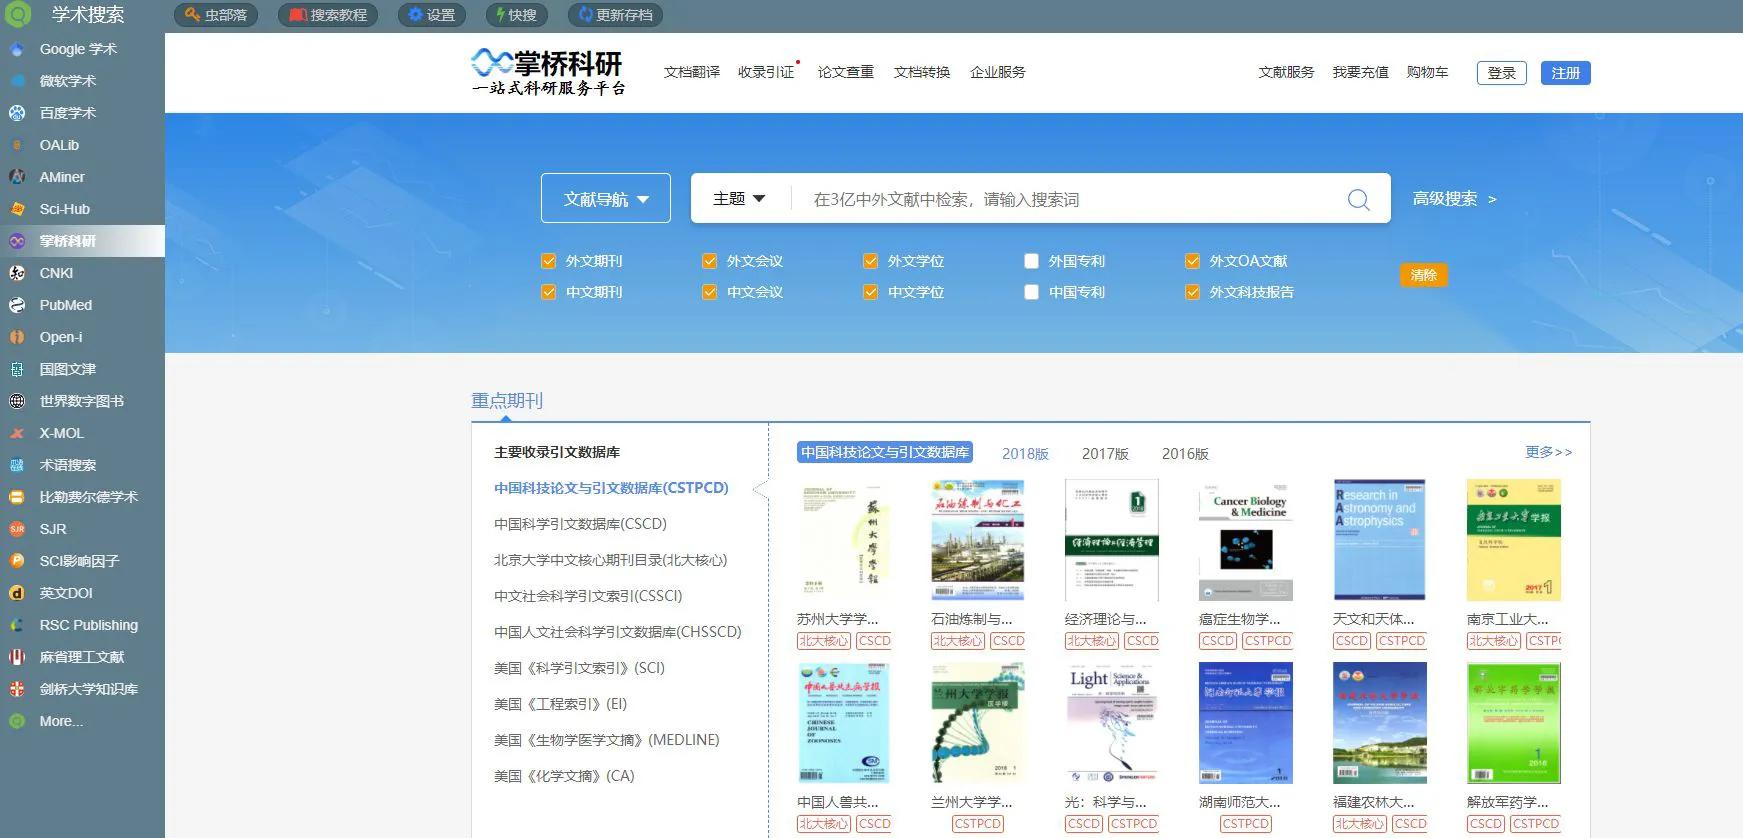This screenshot has width=1743, height=838.
Task: Enable 中国专利 checkbox
Action: pos(1031,292)
